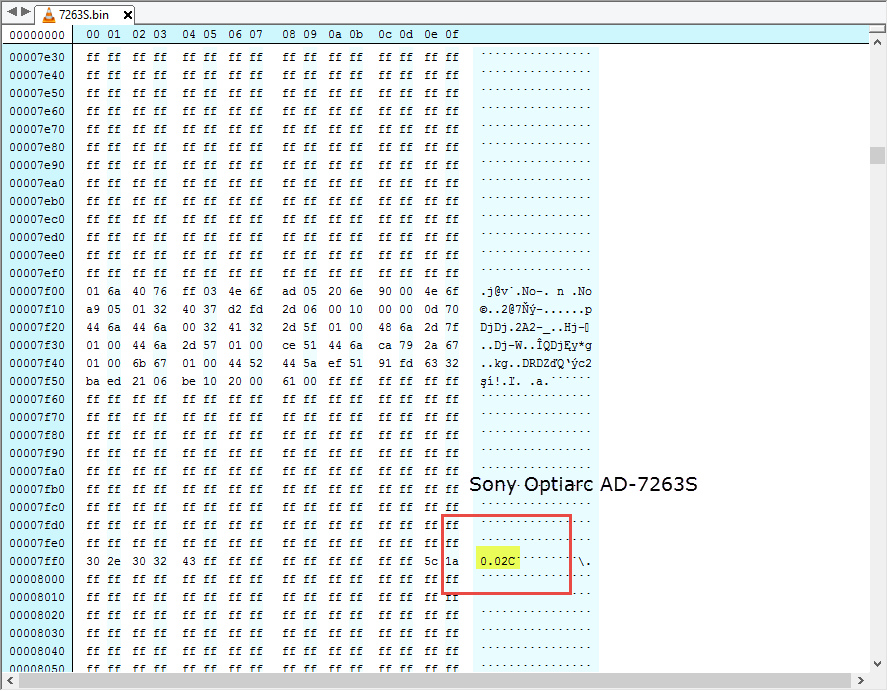Select column header 0c
Image resolution: width=888 pixels, height=691 pixels.
(385, 35)
